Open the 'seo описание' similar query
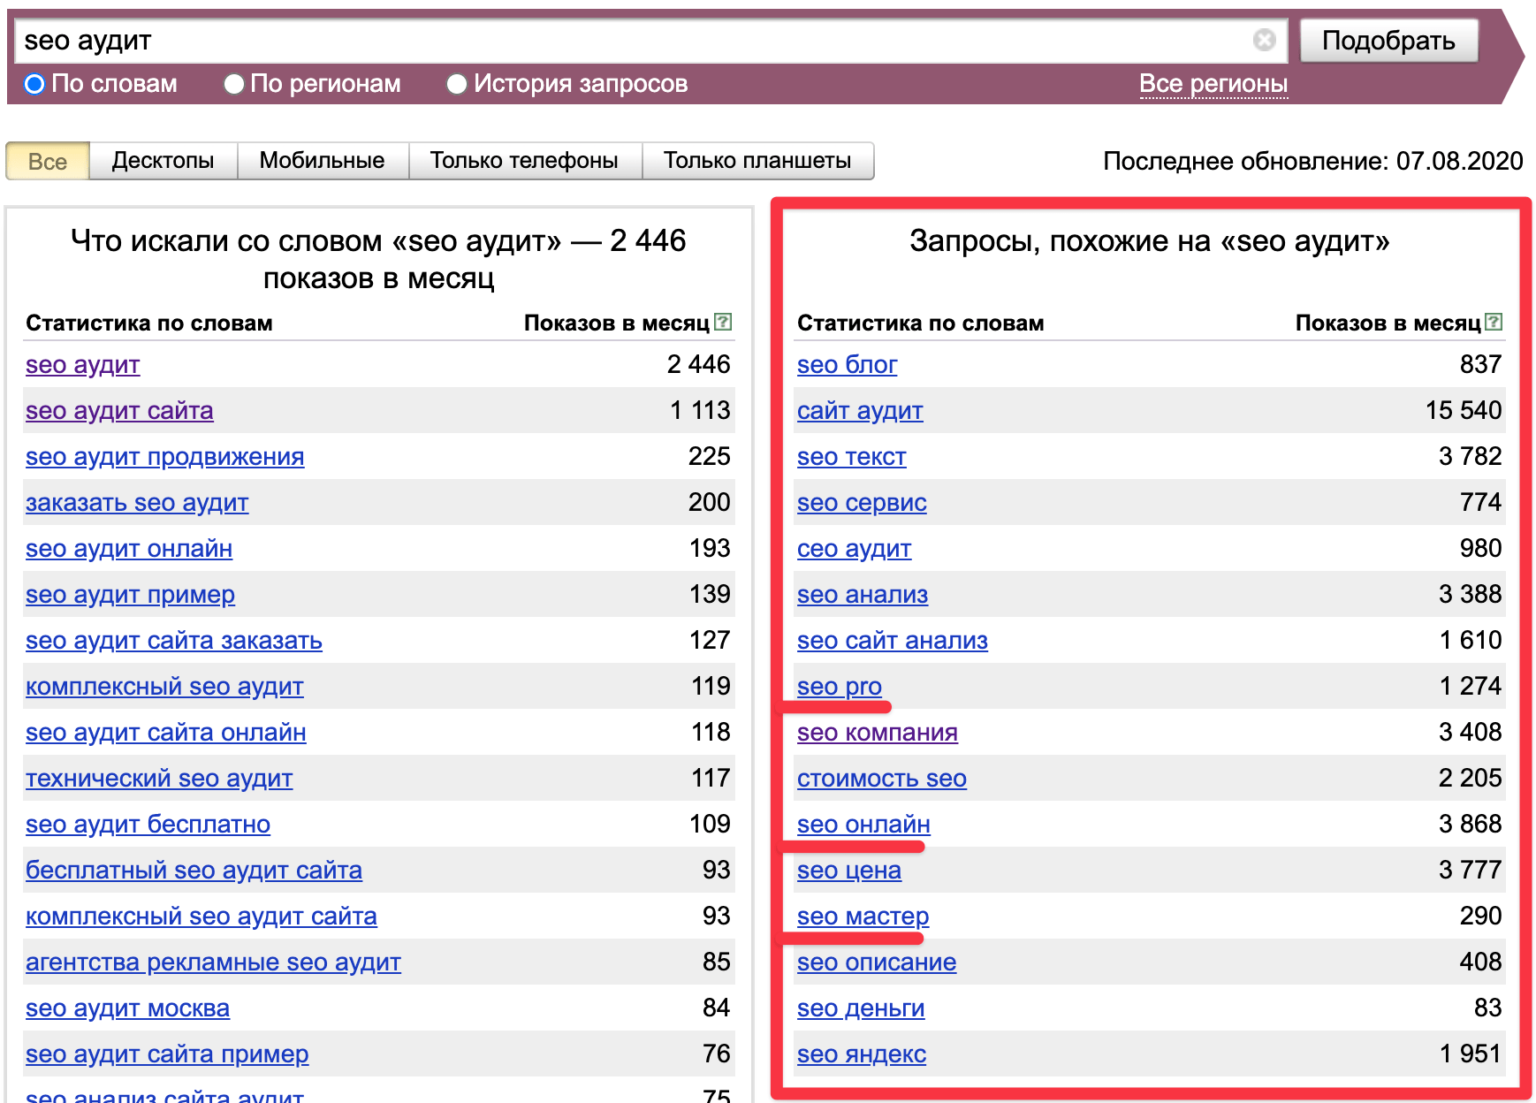The image size is (1536, 1103). [x=877, y=963]
